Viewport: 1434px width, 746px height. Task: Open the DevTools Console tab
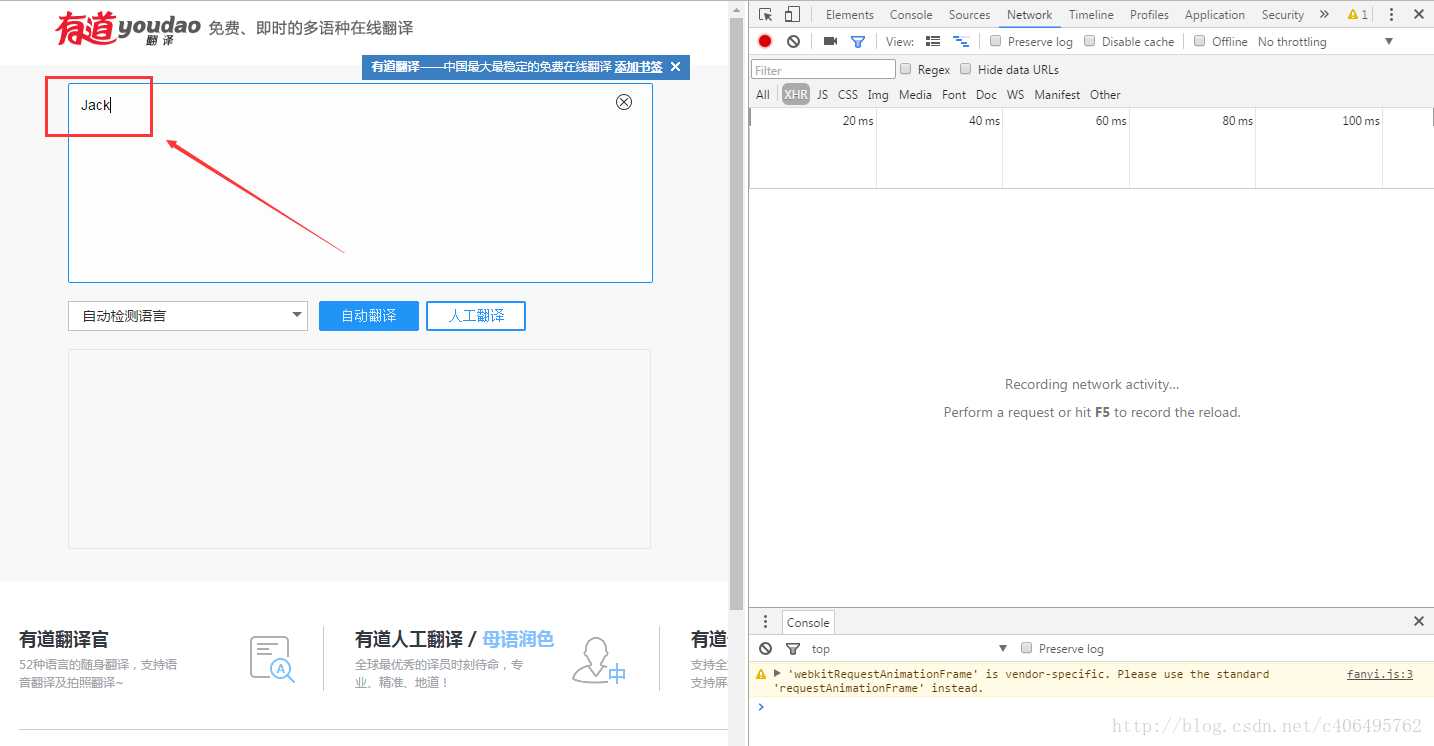coord(911,14)
